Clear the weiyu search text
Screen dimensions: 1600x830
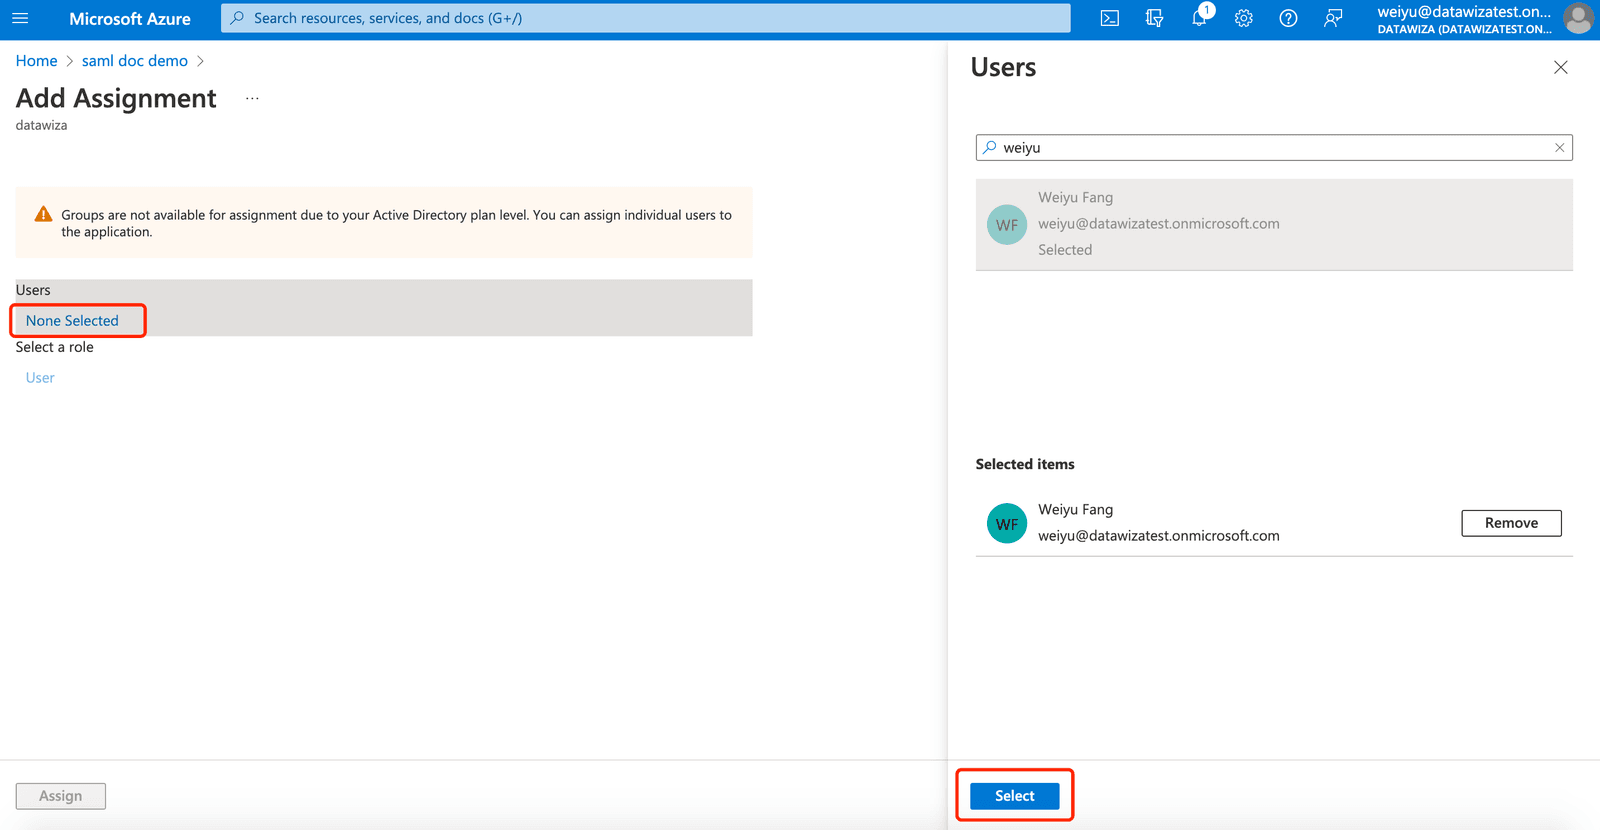[1559, 147]
